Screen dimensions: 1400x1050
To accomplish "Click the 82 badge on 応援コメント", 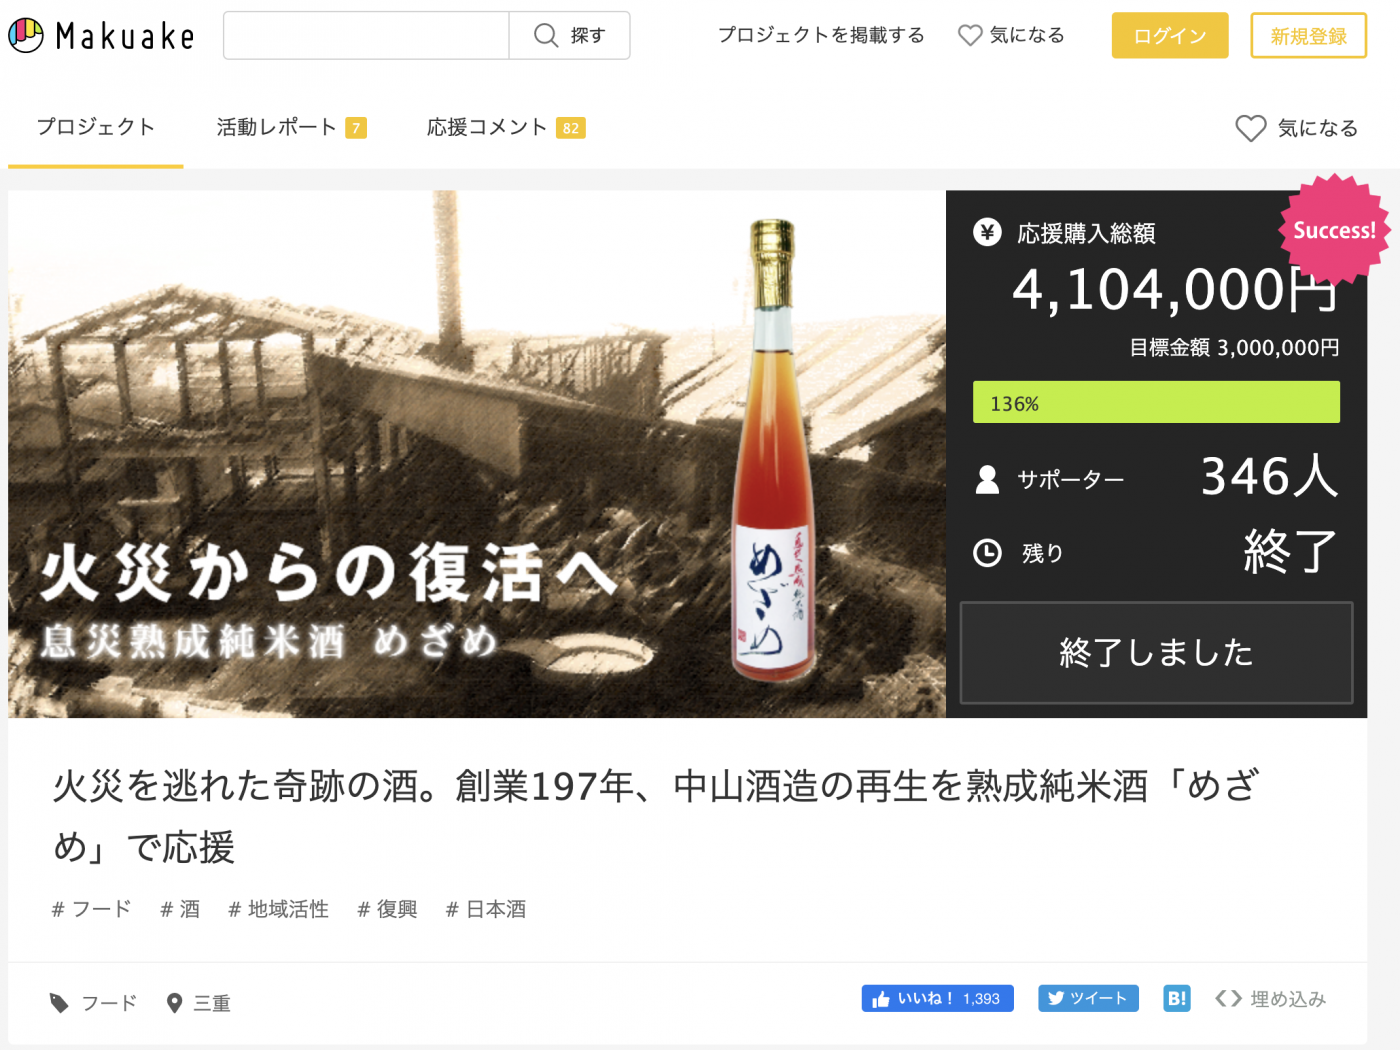I will (571, 128).
